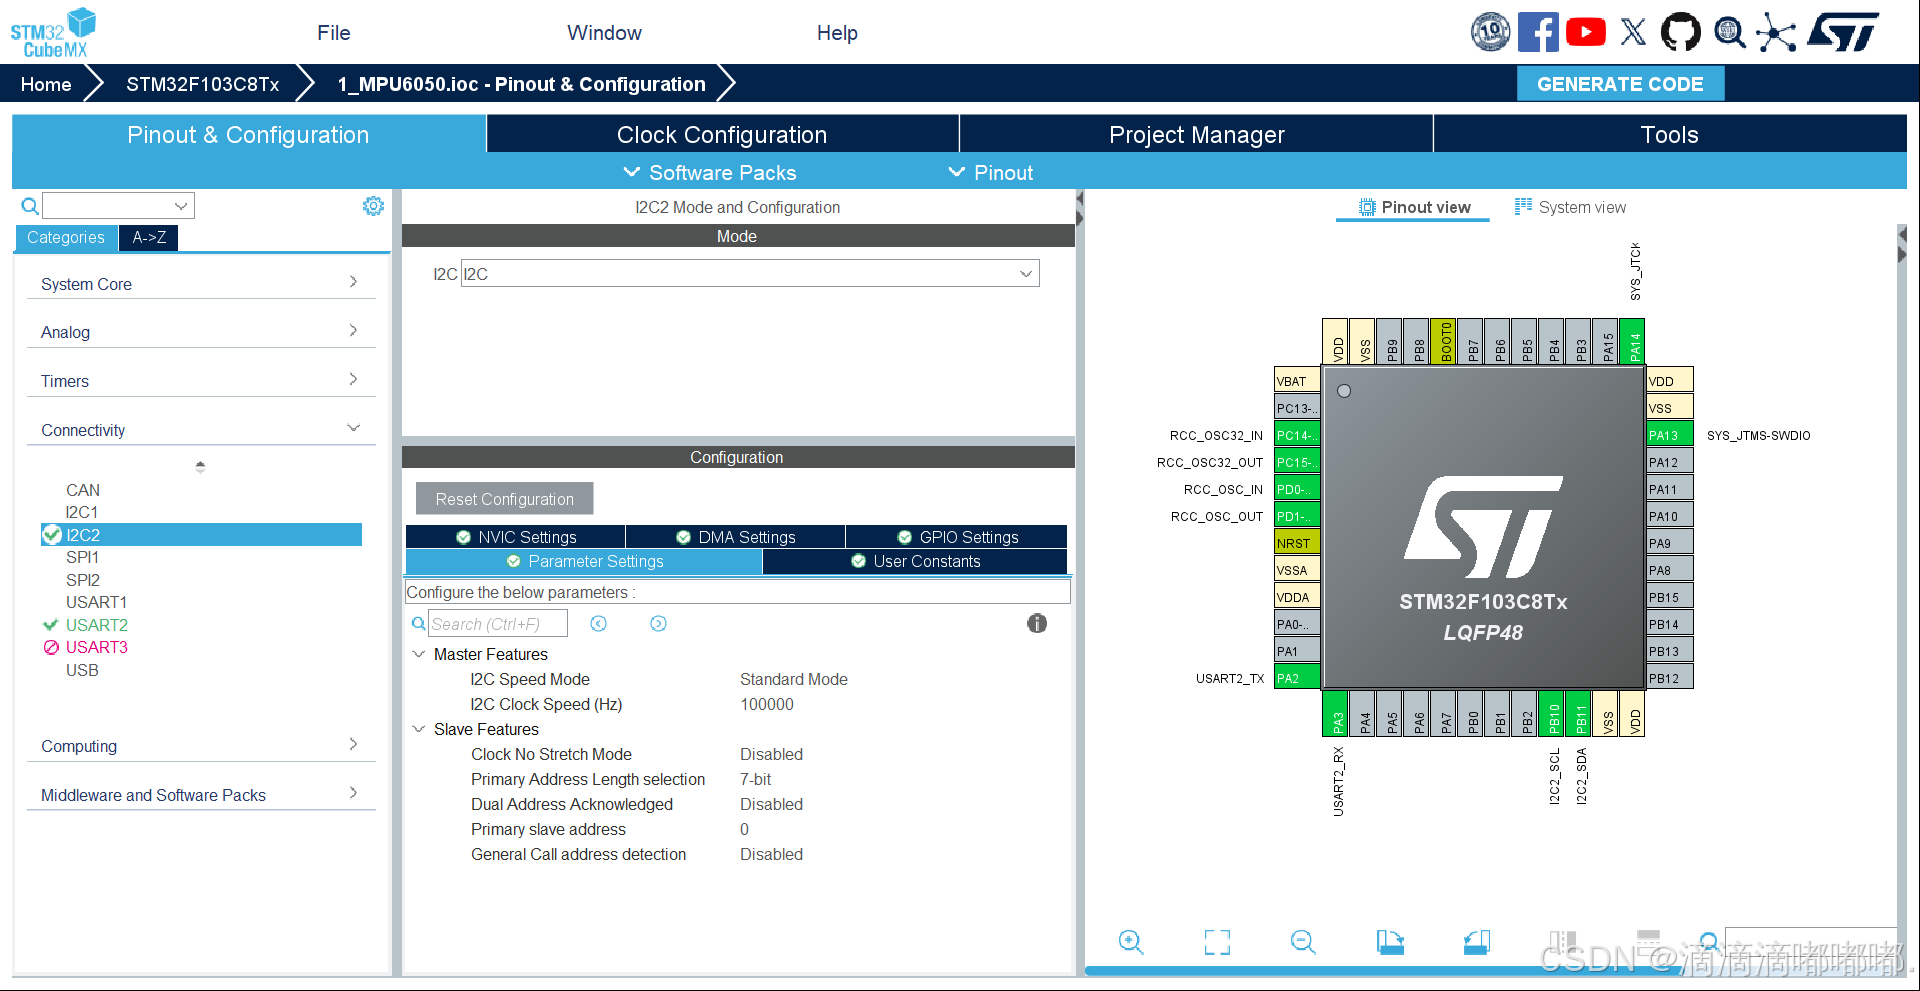Open the X social icon

tap(1633, 32)
